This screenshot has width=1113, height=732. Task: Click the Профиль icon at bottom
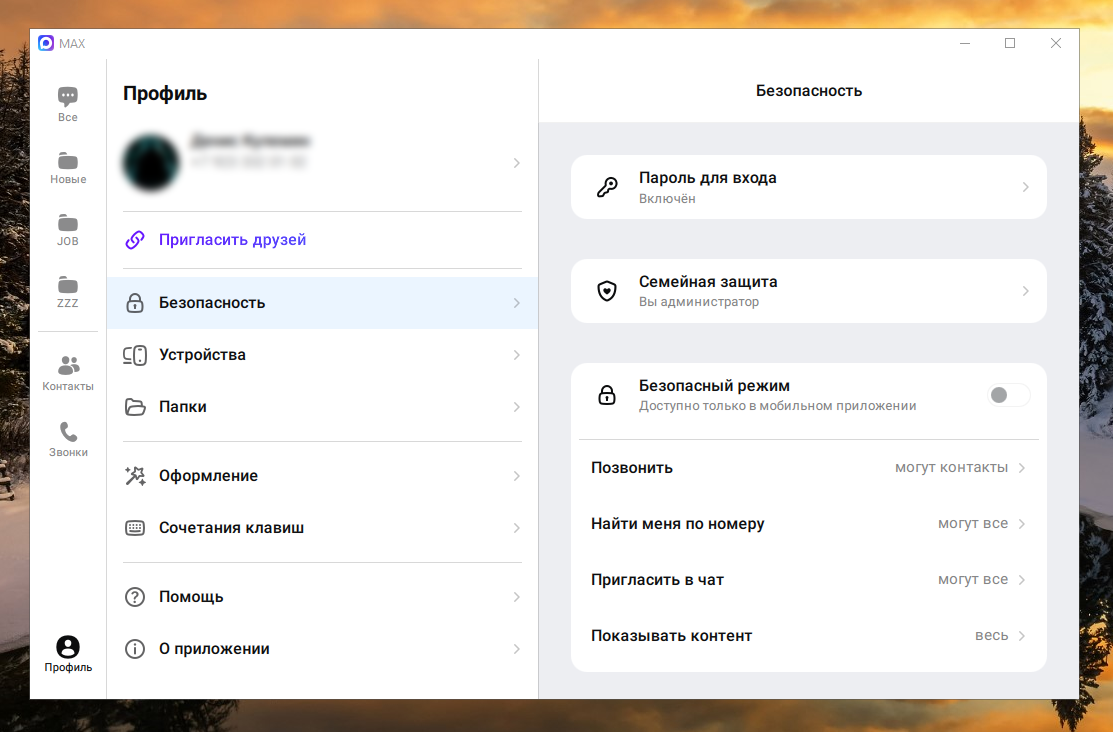pyautogui.click(x=68, y=648)
